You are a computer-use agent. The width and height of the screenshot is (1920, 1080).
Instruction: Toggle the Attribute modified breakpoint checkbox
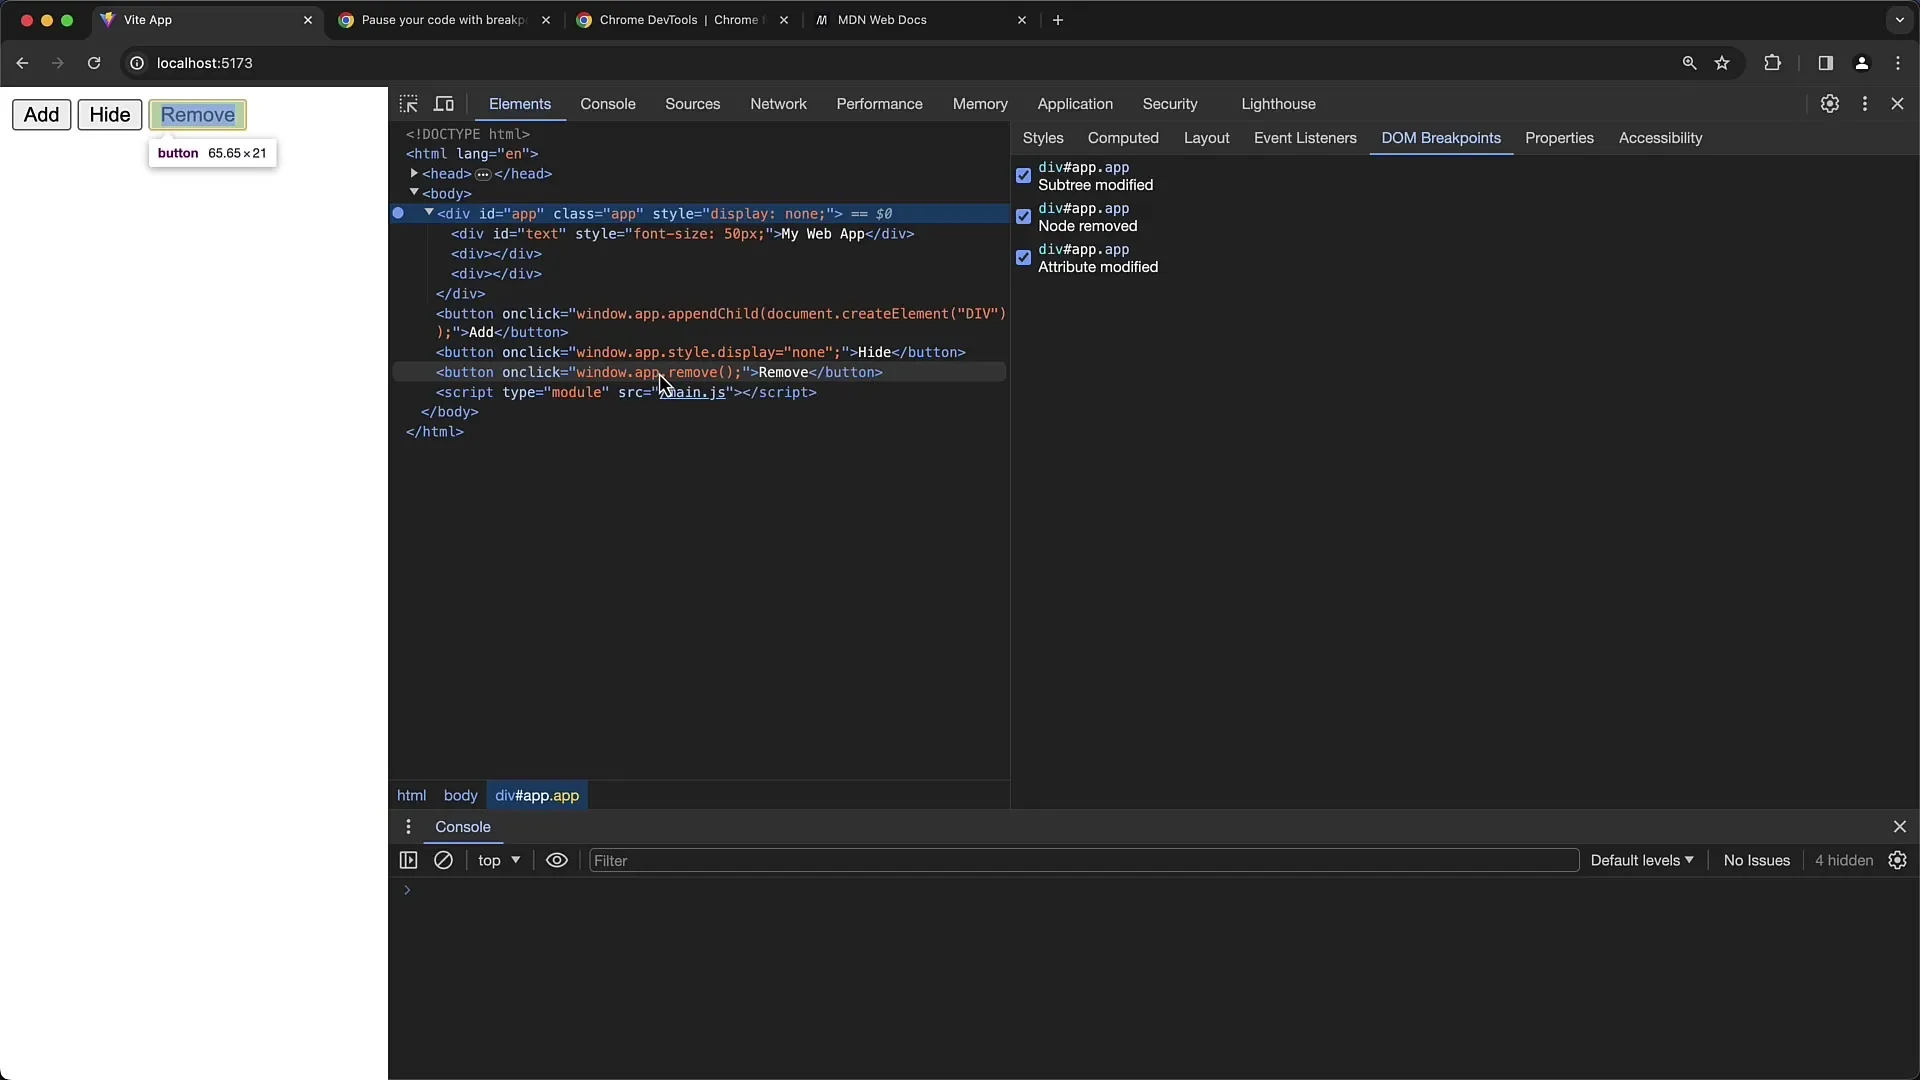(1025, 257)
